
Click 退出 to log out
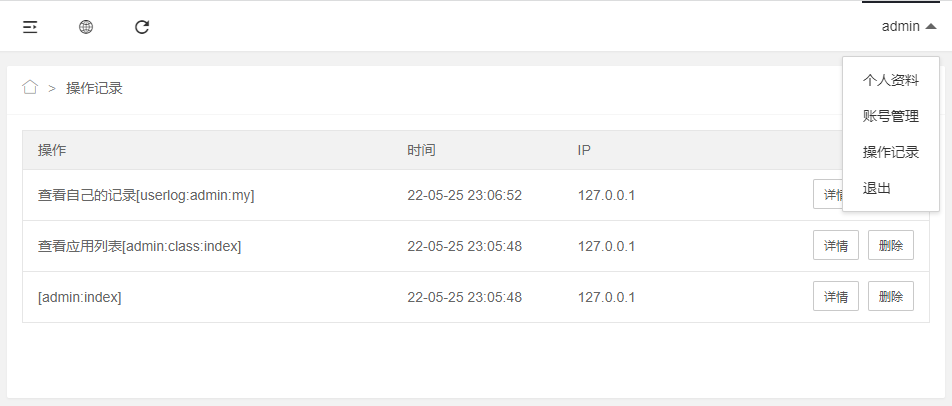point(877,189)
